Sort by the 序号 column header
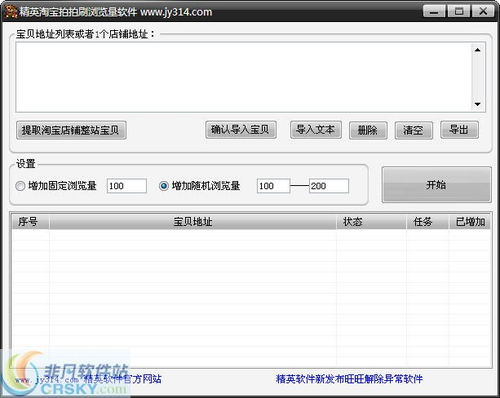500x398 pixels. pos(30,222)
